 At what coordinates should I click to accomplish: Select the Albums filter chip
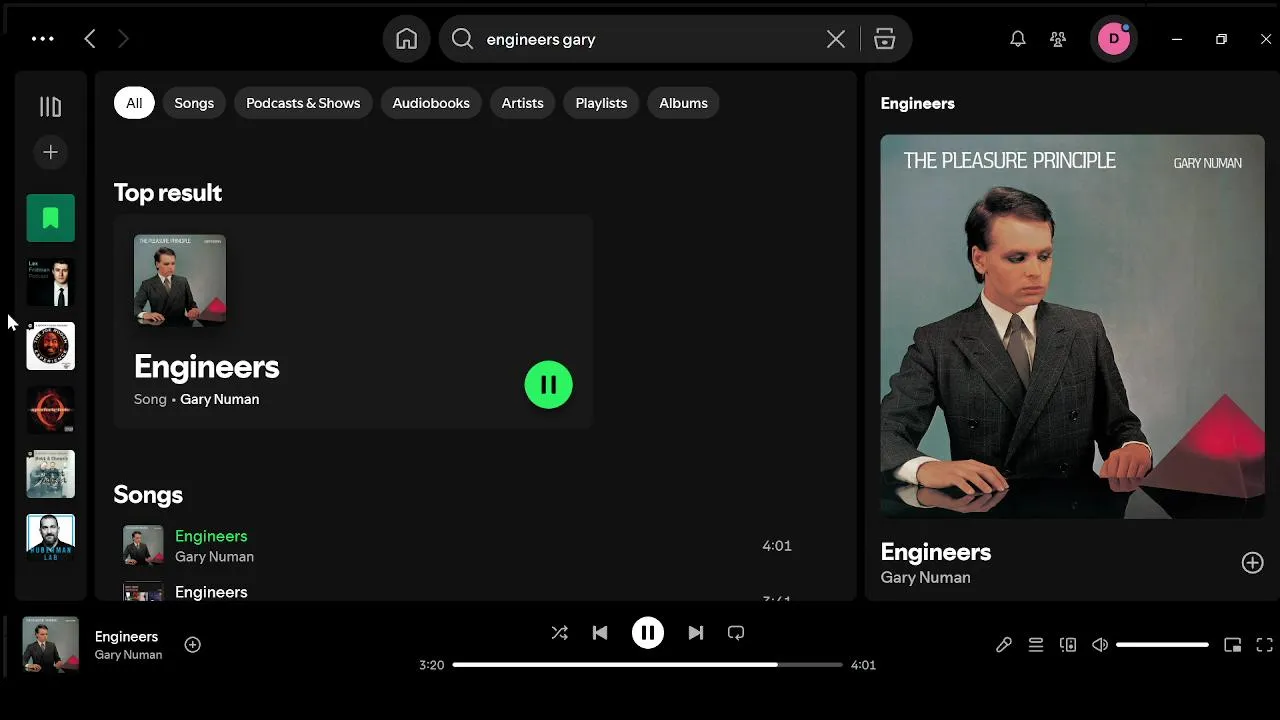[683, 103]
